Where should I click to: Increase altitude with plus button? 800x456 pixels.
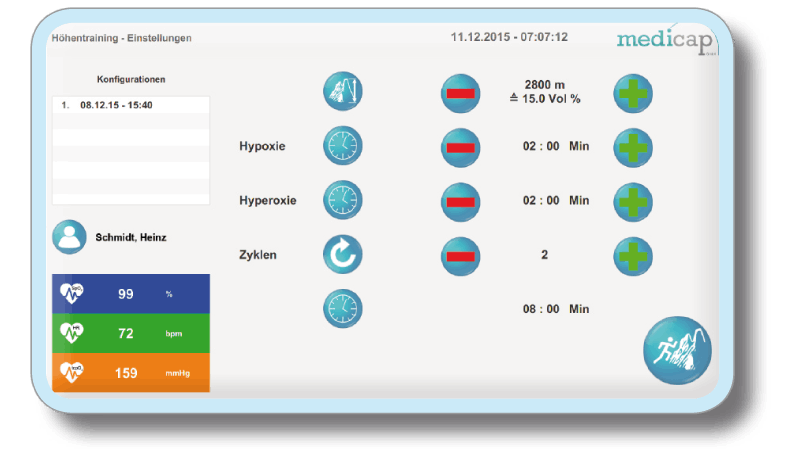[632, 93]
